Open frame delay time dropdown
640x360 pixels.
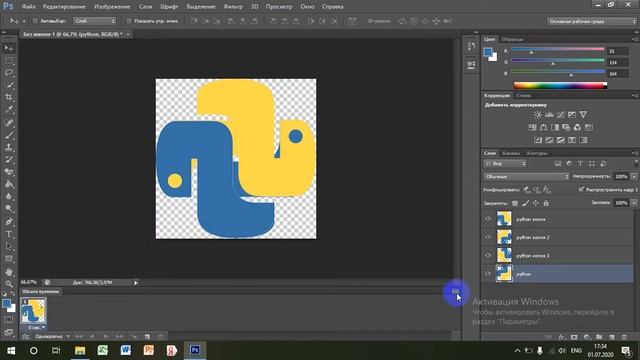(36, 327)
